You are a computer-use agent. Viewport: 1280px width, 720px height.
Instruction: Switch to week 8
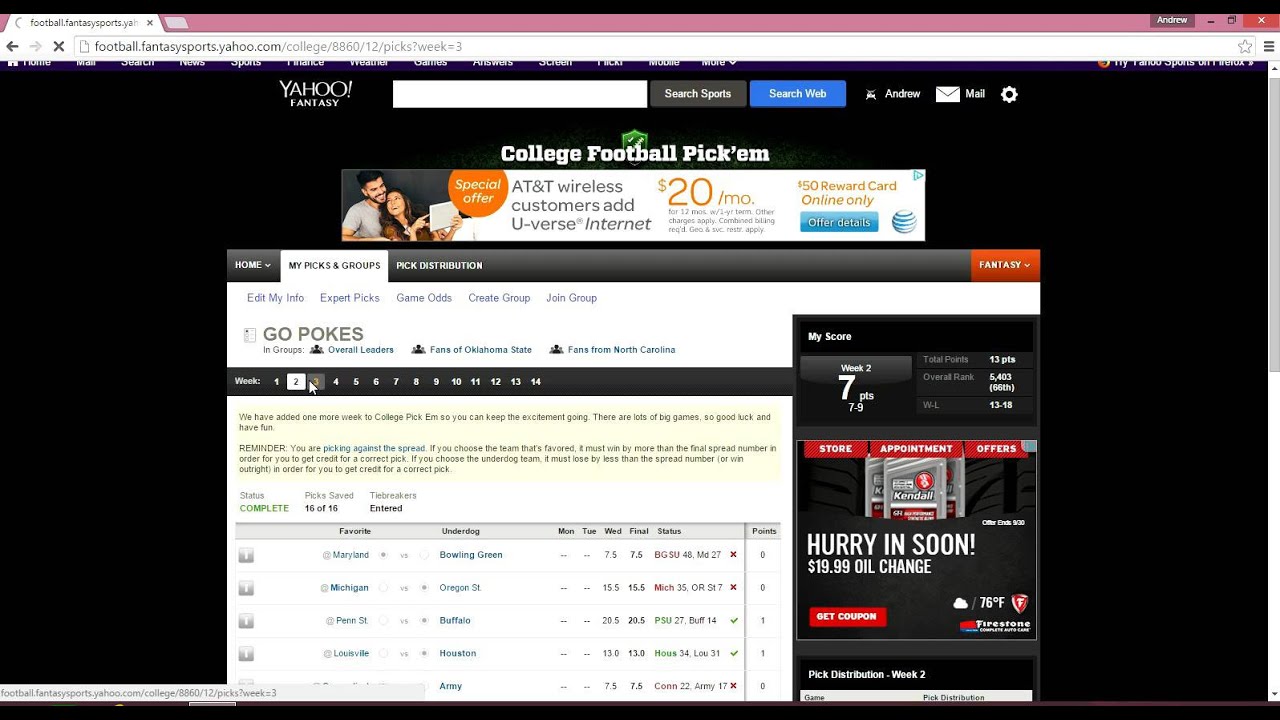(x=416, y=382)
